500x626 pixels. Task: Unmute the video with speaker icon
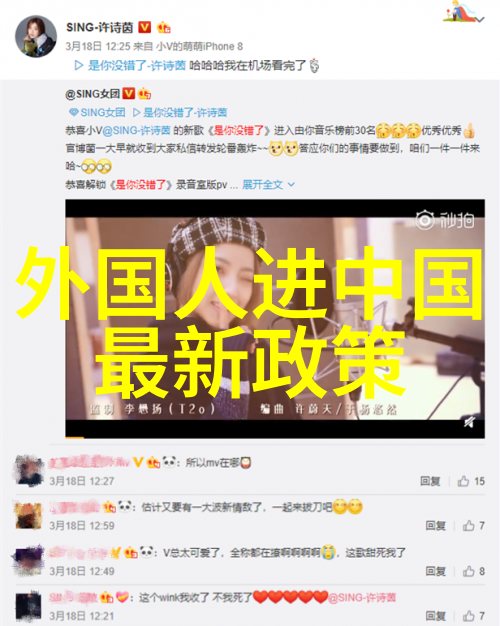pyautogui.click(x=469, y=422)
